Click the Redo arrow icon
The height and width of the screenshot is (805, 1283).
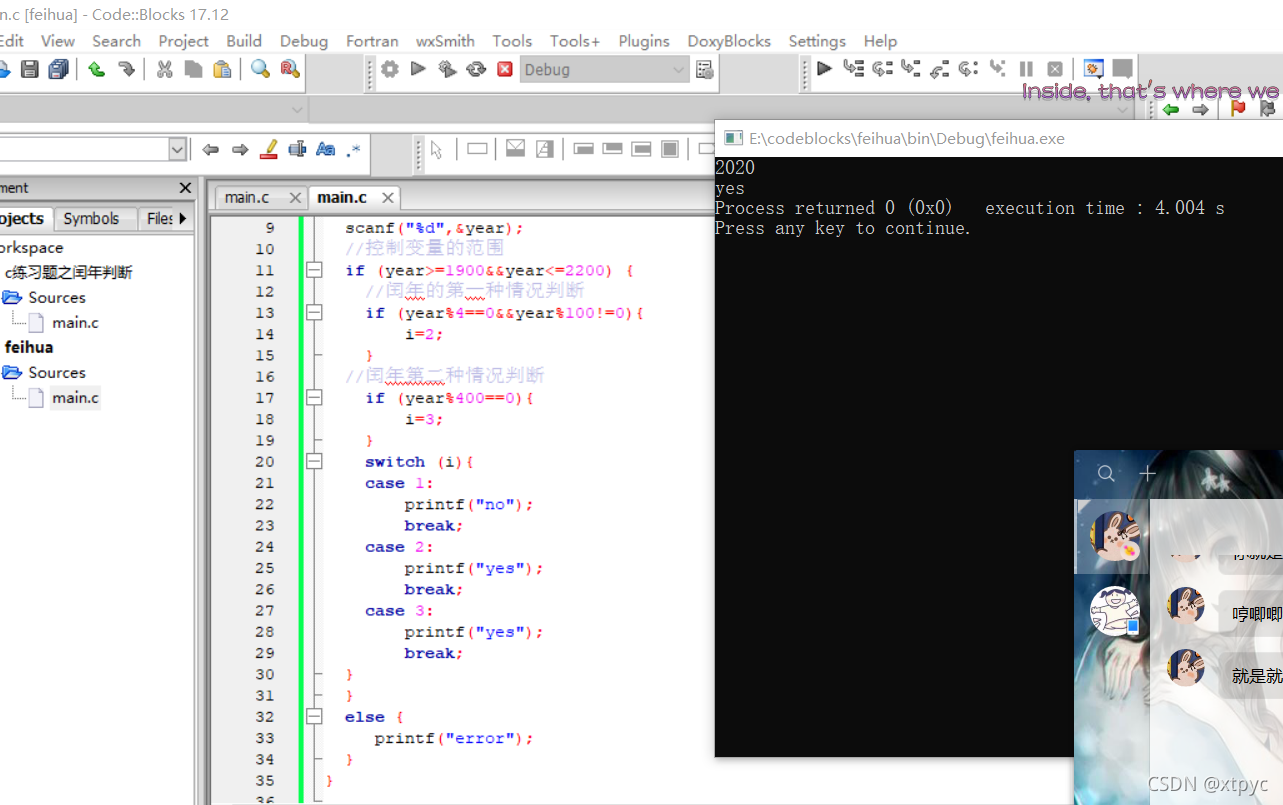(126, 69)
